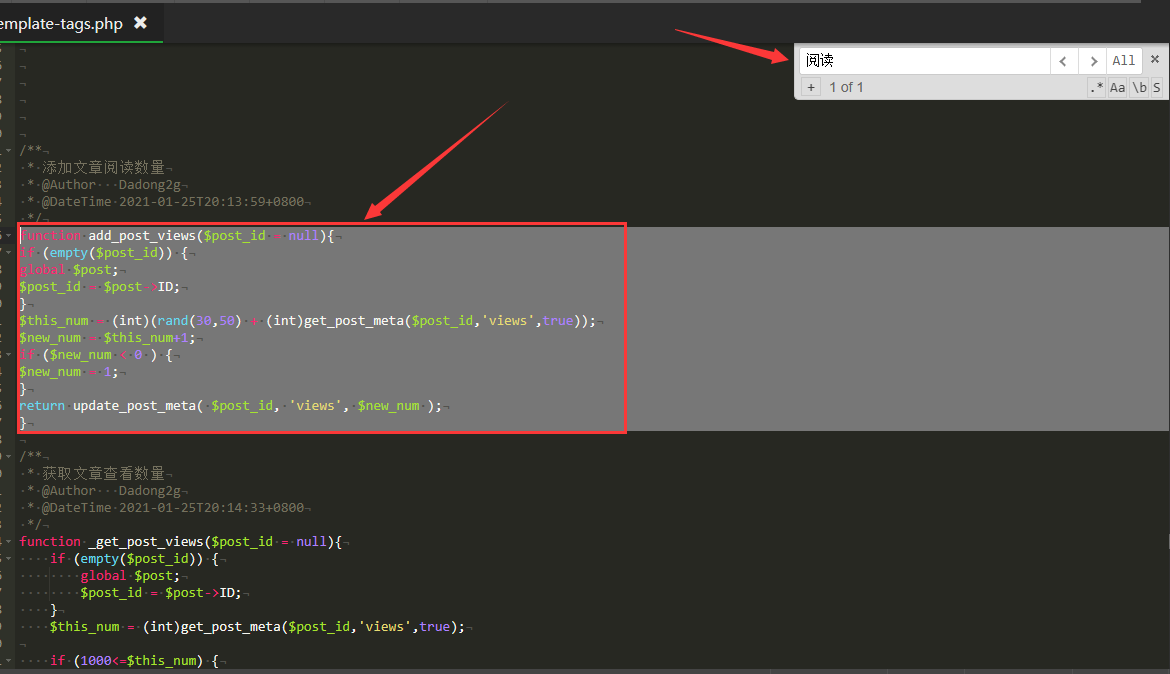The height and width of the screenshot is (674, 1170).
Task: Select all search matches with All button
Action: tap(1124, 61)
